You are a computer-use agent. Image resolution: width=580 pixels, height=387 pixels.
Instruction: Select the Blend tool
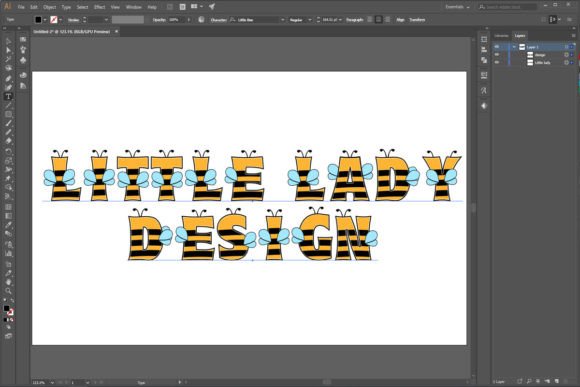click(x=8, y=233)
